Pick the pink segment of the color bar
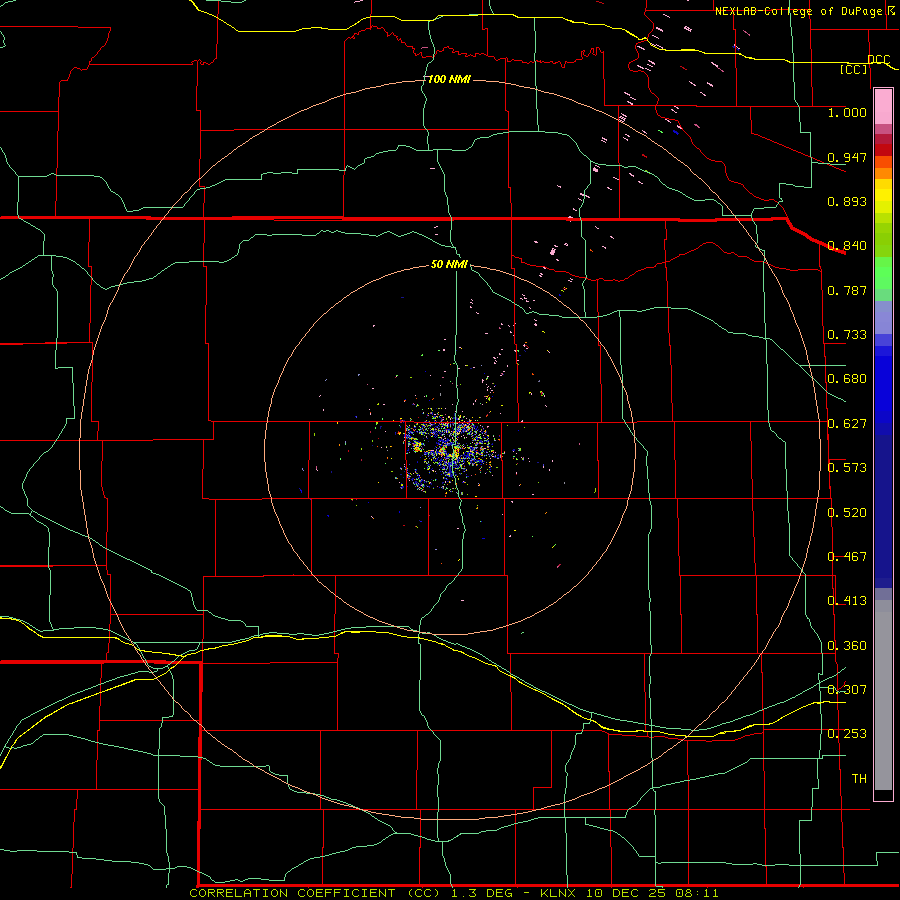This screenshot has height=900, width=900. point(883,107)
